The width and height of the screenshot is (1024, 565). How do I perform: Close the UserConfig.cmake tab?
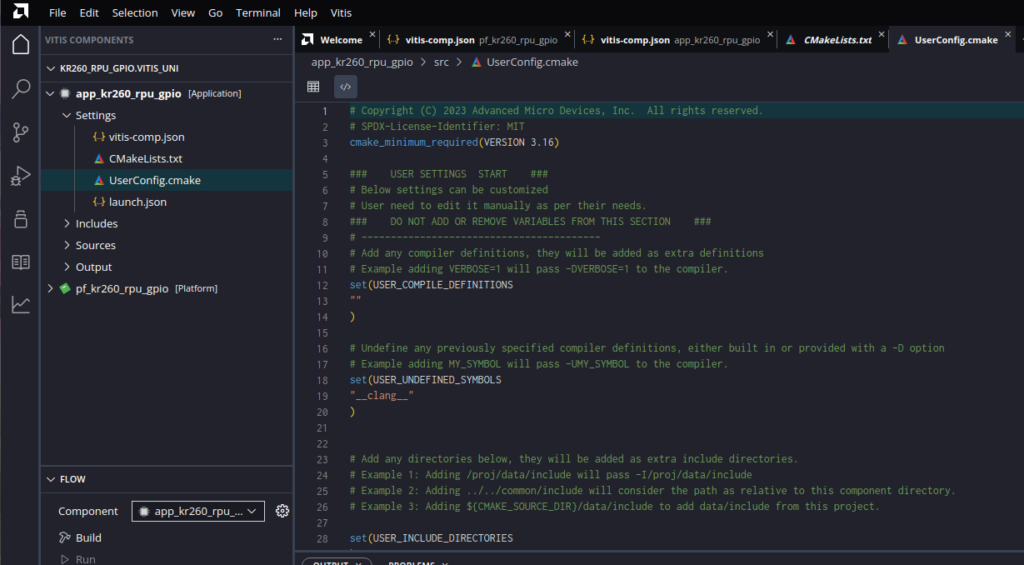(x=1008, y=34)
